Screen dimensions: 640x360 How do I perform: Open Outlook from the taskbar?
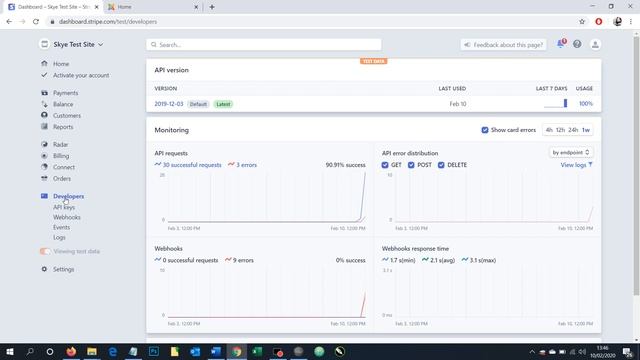pyautogui.click(x=195, y=351)
